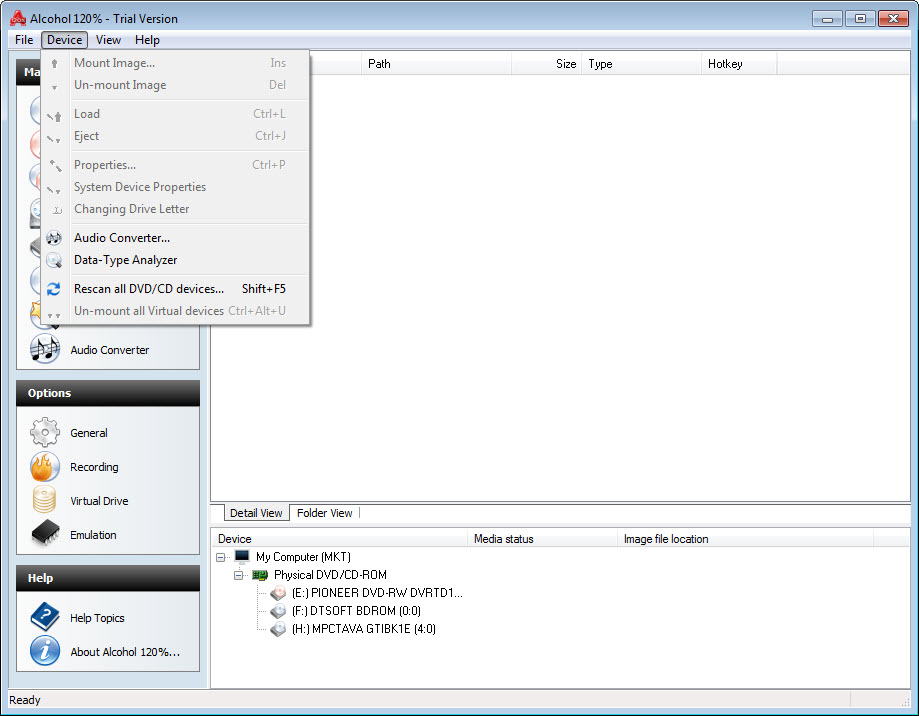Select the Physical DVD/CD-ROM node
Viewport: 919px width, 716px height.
[330, 575]
